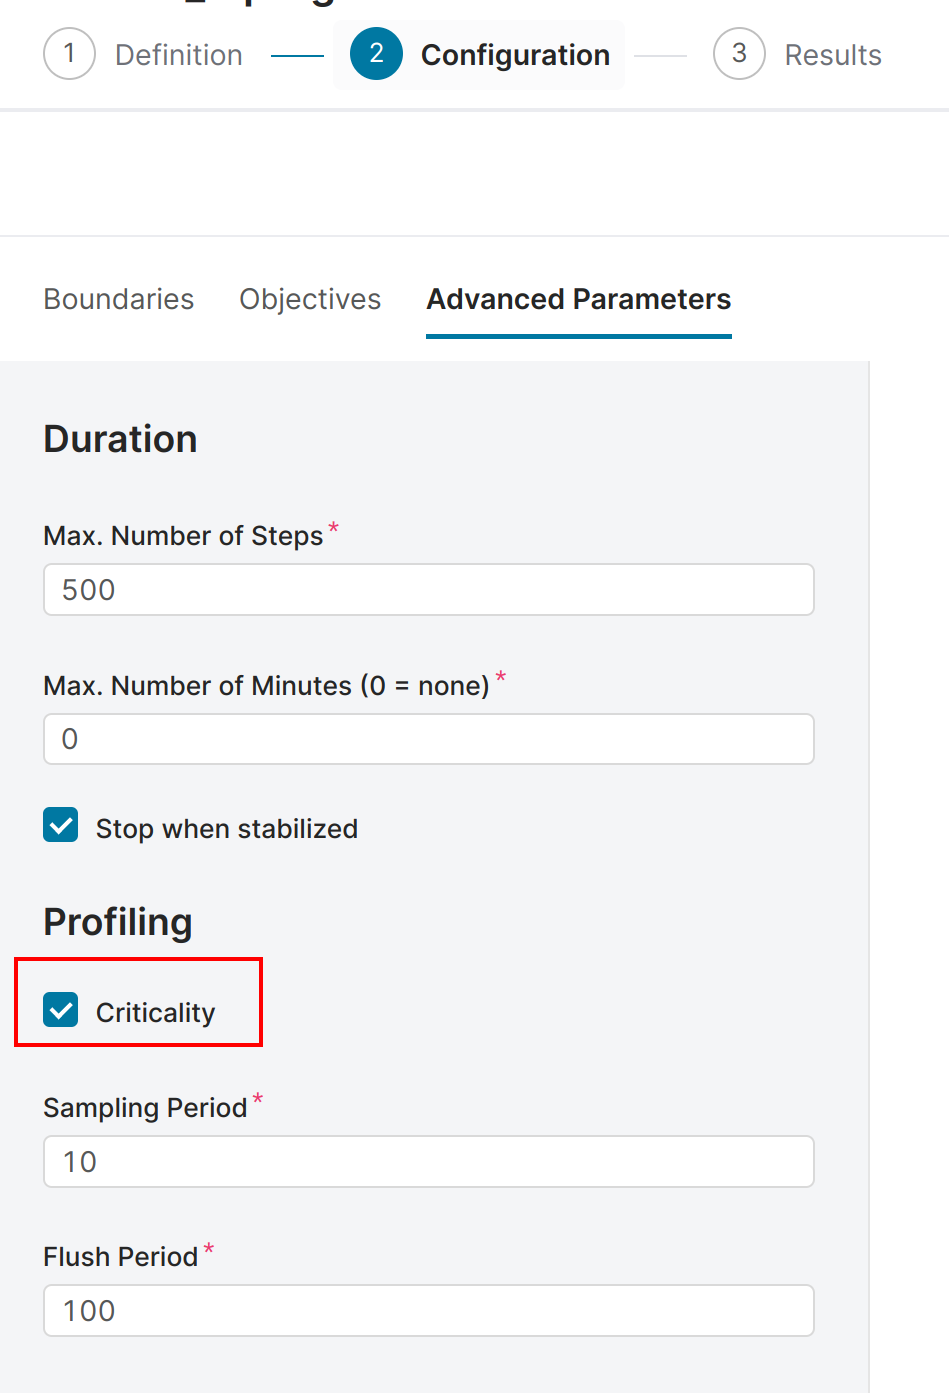Uncheck the Stop when stabilized checkbox
This screenshot has height=1393, width=949.
pos(61,826)
